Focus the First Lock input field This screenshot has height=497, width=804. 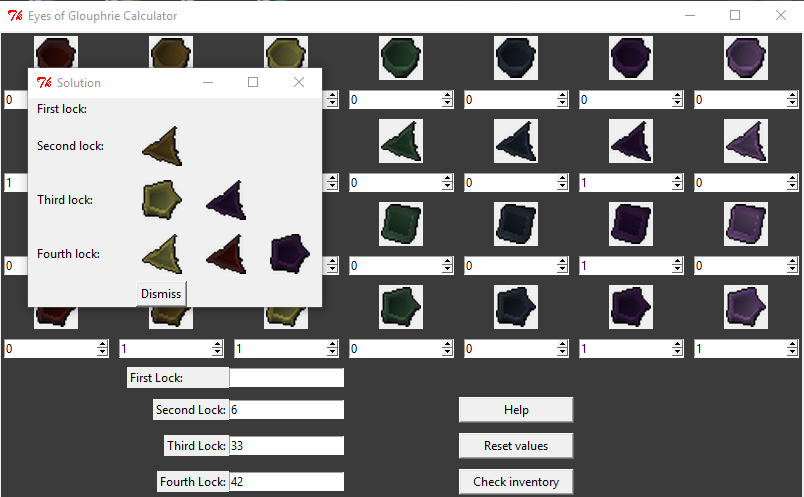(287, 378)
